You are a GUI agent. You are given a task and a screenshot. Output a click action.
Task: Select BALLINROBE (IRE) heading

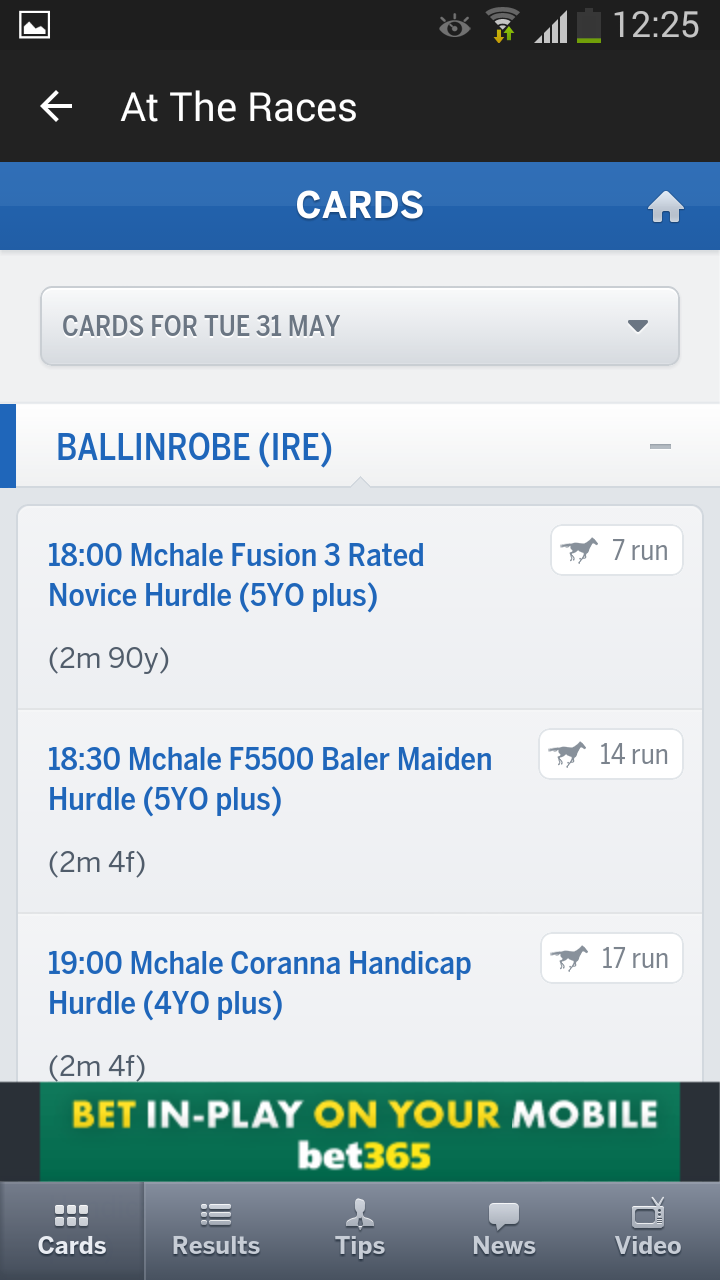click(195, 446)
